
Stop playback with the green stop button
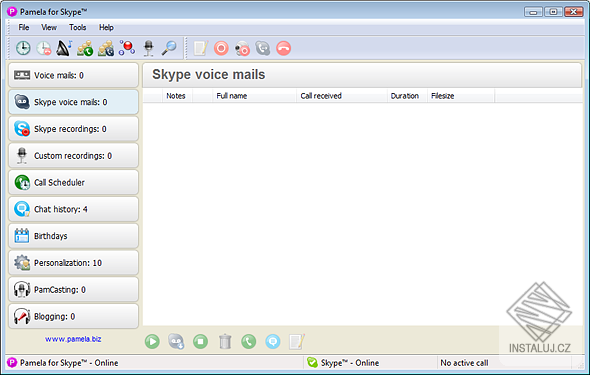point(200,342)
